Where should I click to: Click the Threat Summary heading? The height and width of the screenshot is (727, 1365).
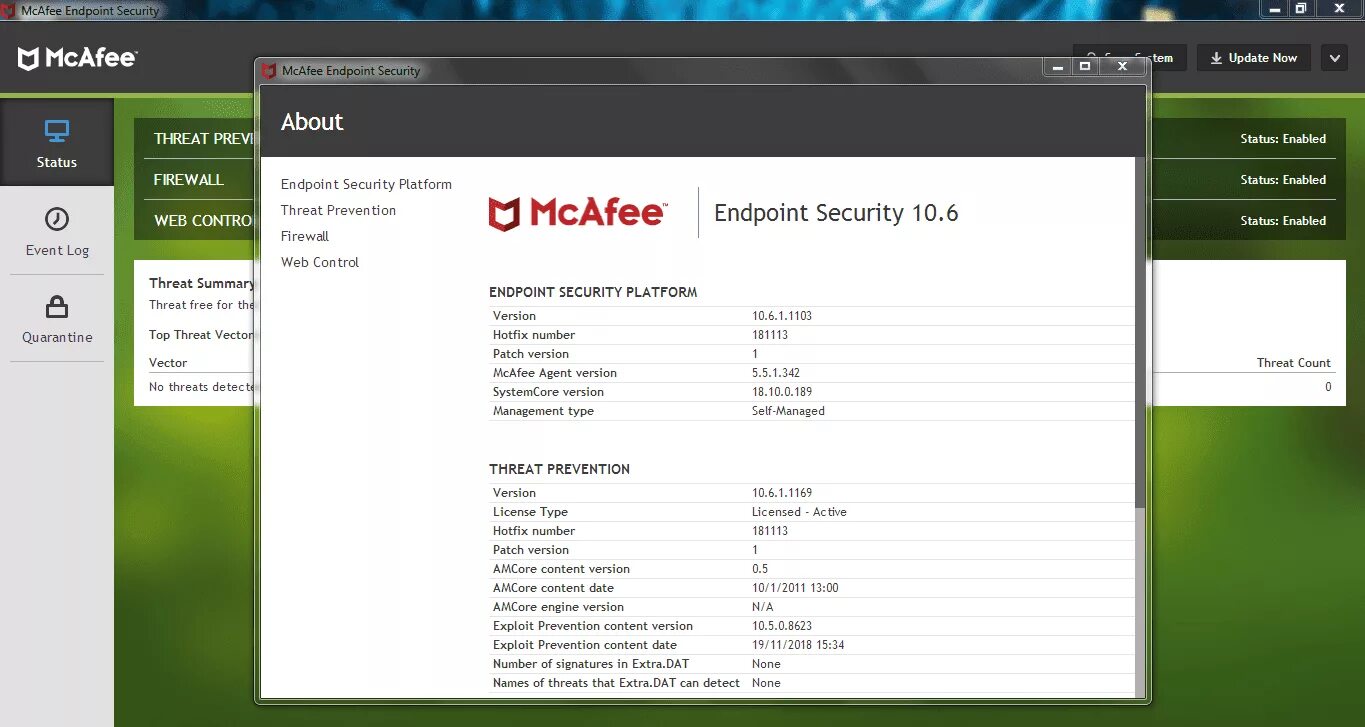pos(202,283)
